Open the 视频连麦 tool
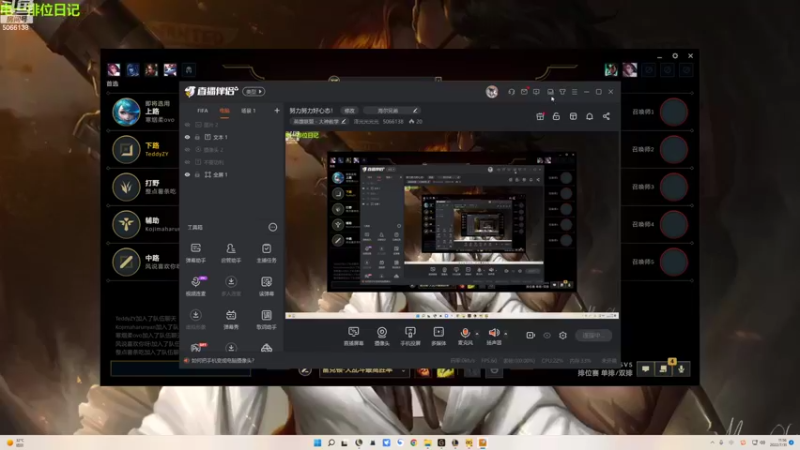Viewport: 800px width, 450px height. point(196,286)
